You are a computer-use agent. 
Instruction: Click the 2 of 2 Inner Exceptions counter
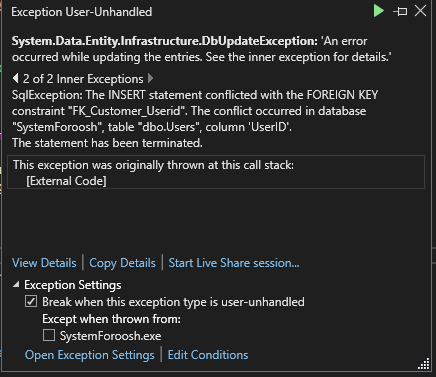83,79
